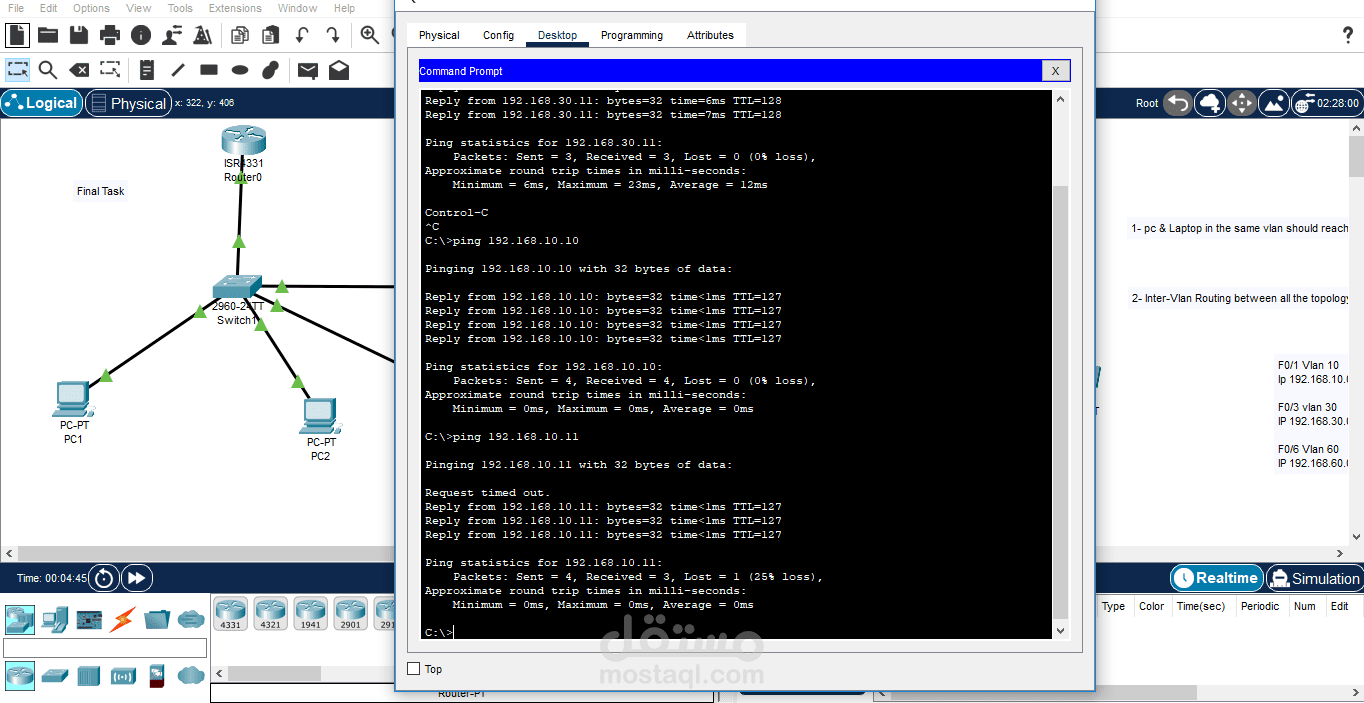Click the Print icon in the toolbar
1364x703 pixels.
[110, 35]
